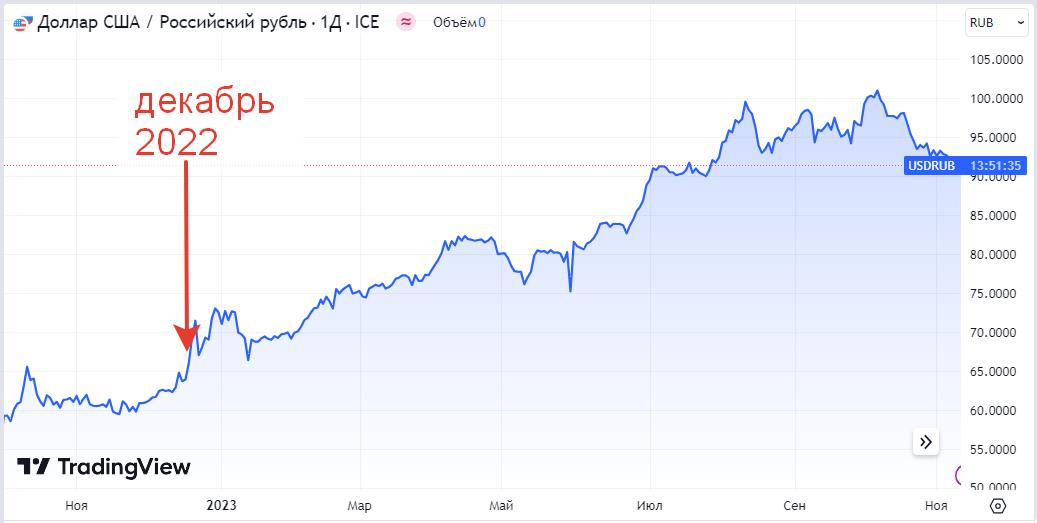Open chart settings hexagon gear icon
The image size is (1037, 523).
(996, 505)
